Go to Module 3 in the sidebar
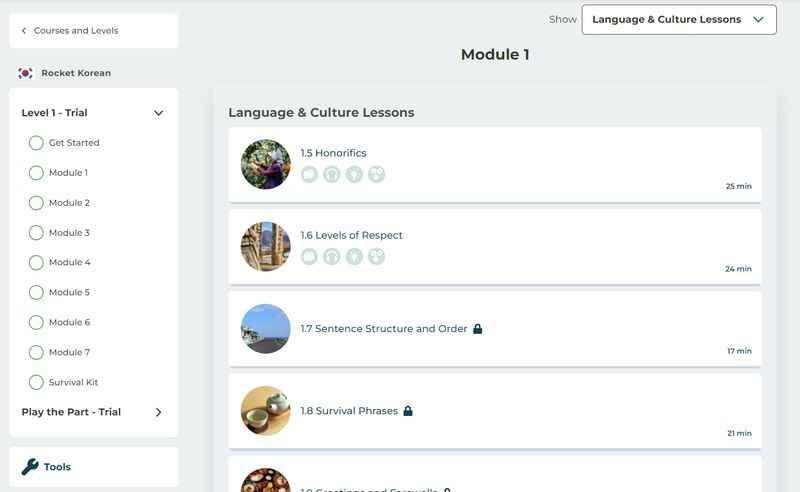This screenshot has height=492, width=800. point(69,233)
